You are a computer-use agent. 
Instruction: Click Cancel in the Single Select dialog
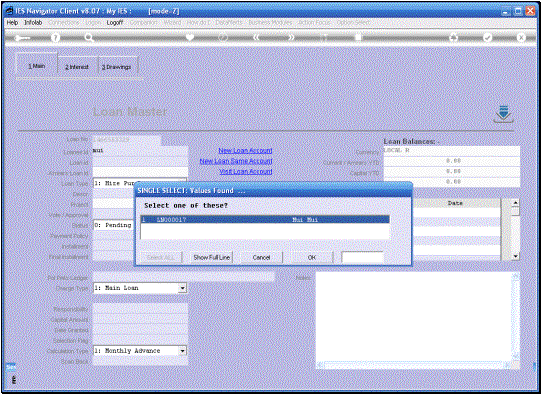pos(261,257)
